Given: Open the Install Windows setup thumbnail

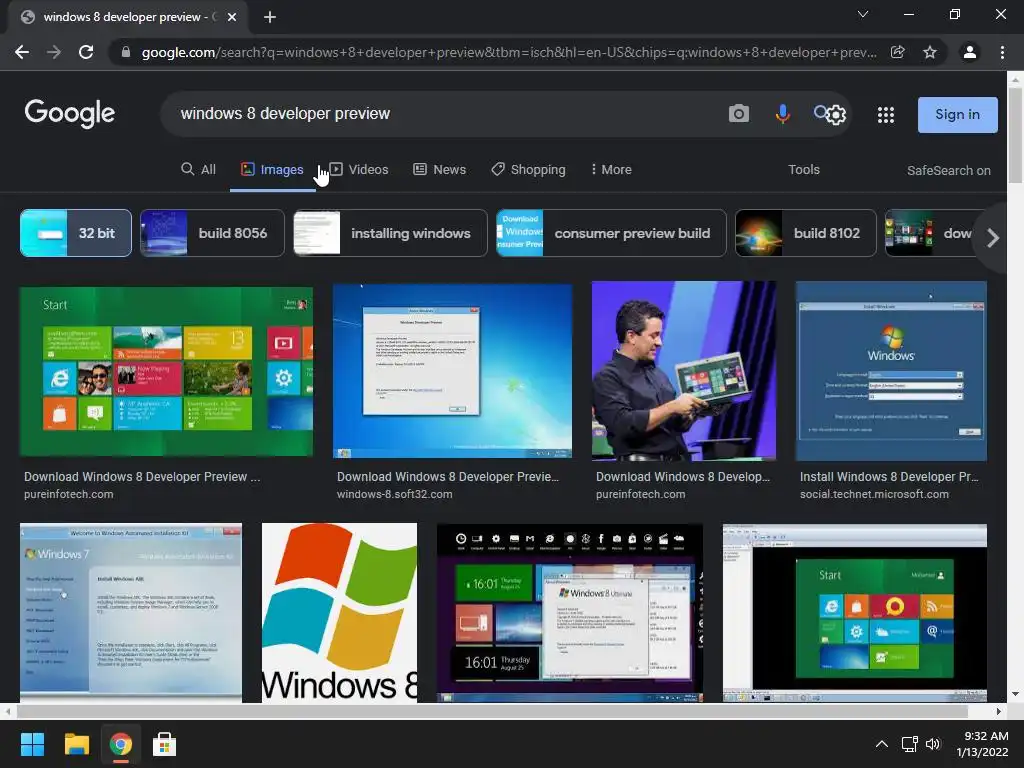Looking at the screenshot, I should coord(891,371).
